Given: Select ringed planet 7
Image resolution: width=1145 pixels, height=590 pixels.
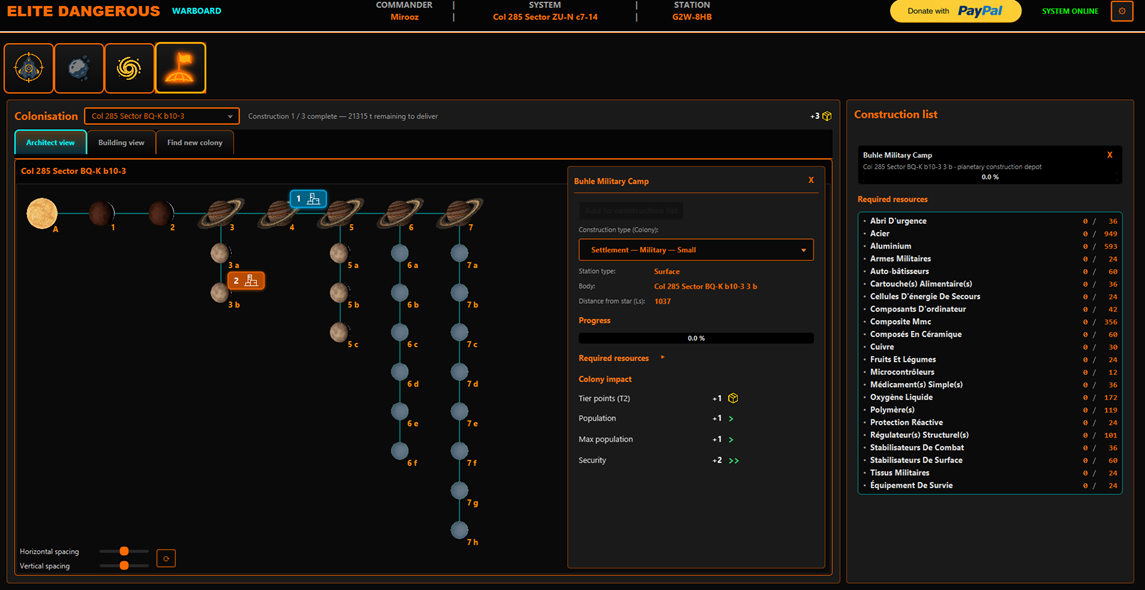Looking at the screenshot, I should (x=459, y=213).
